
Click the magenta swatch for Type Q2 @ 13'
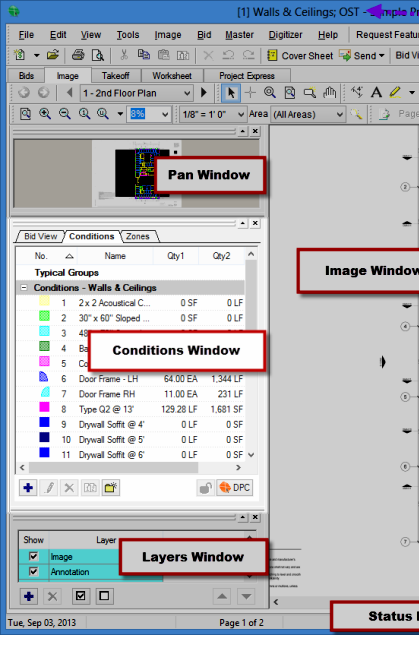(x=44, y=408)
